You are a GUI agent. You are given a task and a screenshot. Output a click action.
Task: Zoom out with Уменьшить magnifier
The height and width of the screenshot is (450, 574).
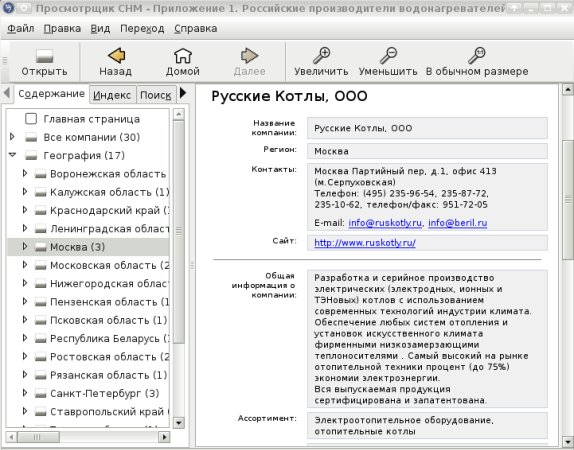tap(388, 56)
